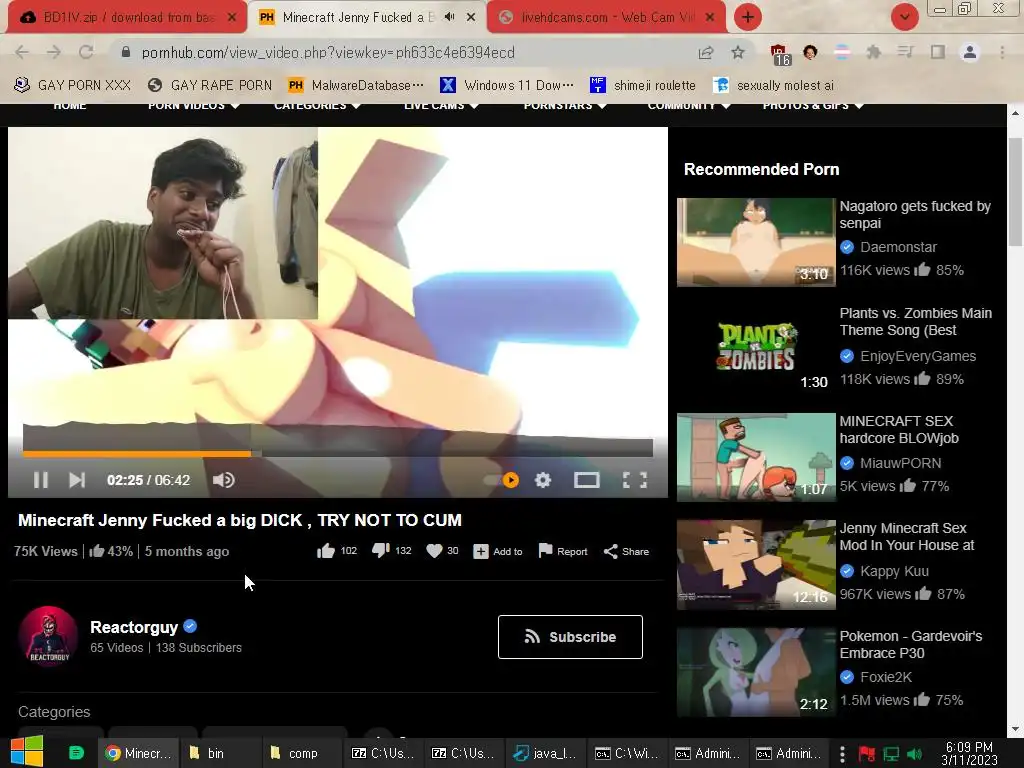Close the livehdcams.com tab
This screenshot has width=1024, height=768.
(710, 18)
